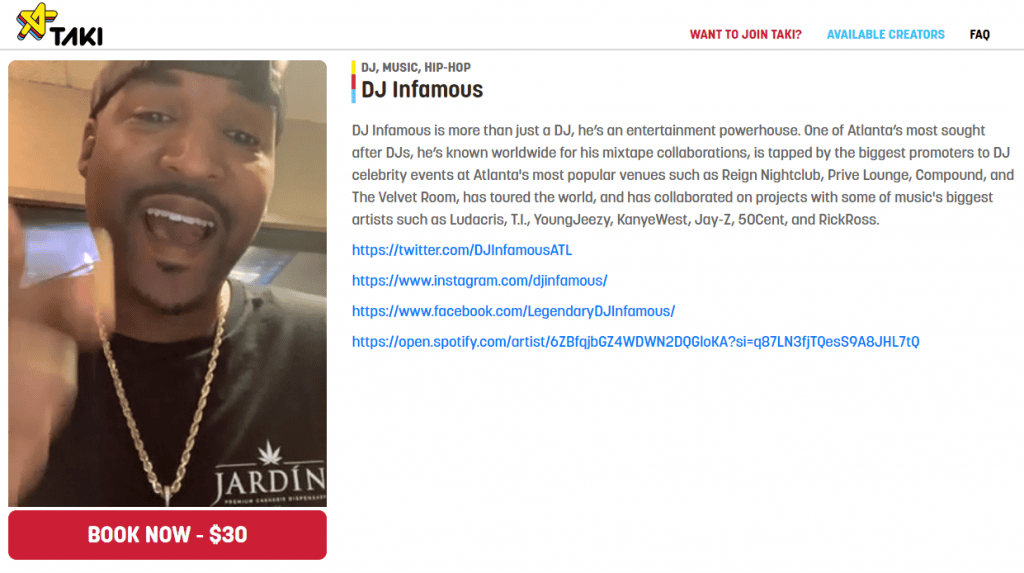This screenshot has width=1024, height=573.
Task: Visit the LegendaryDJInfamous Facebook link
Action: [513, 311]
